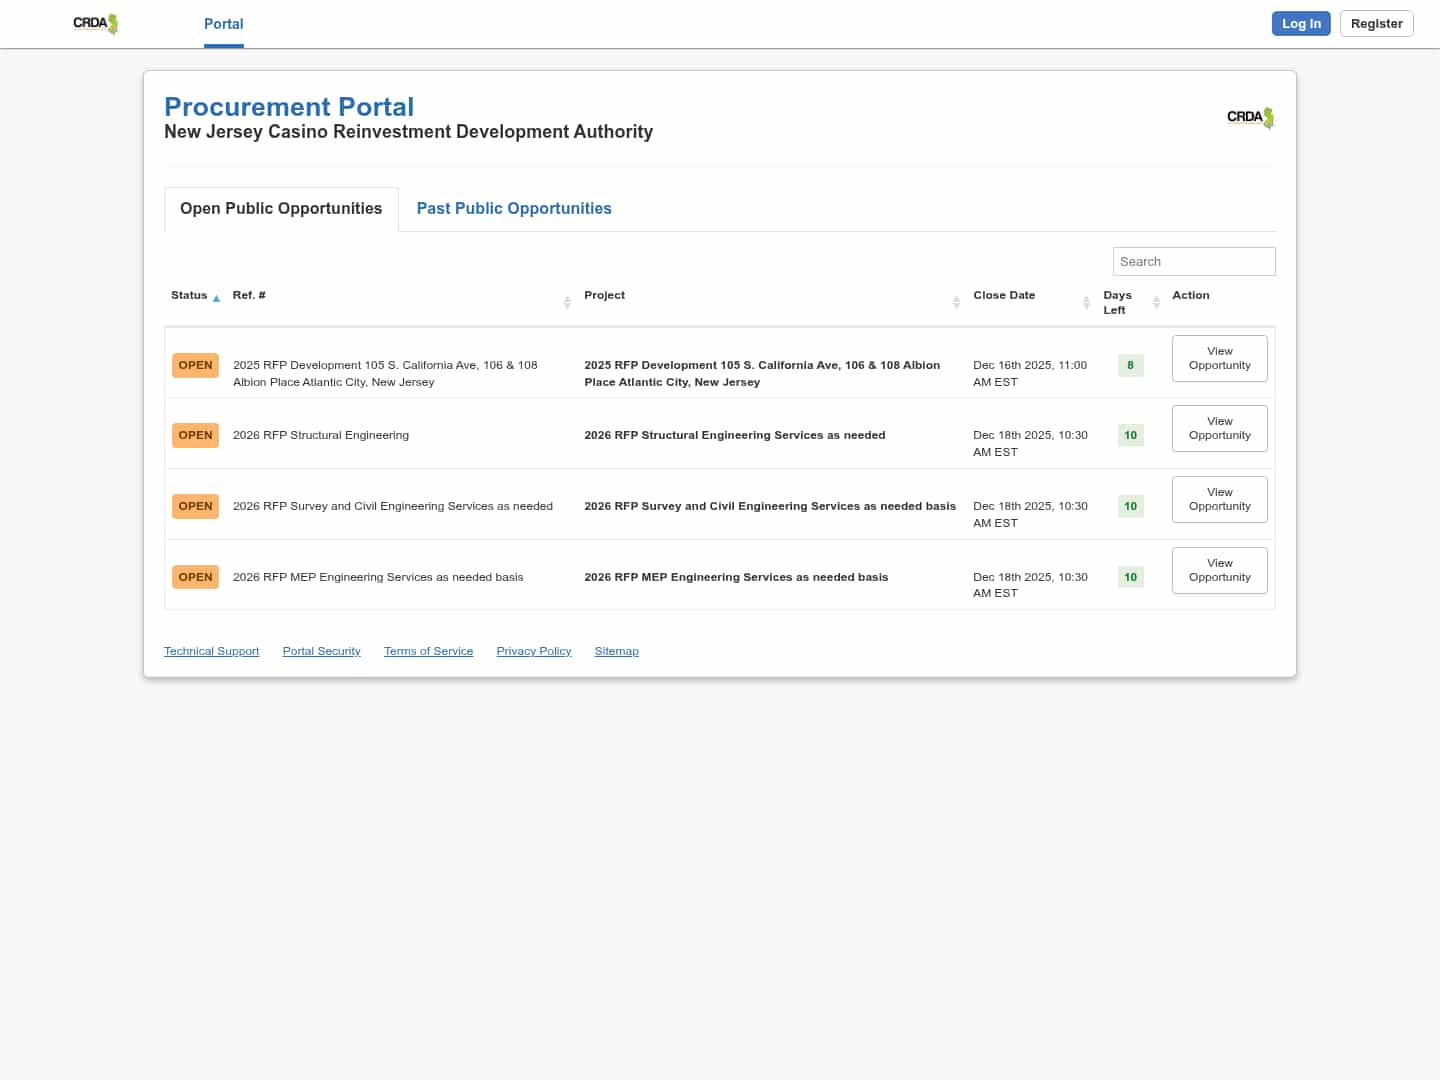Image resolution: width=1440 pixels, height=1080 pixels.
Task: Sort the table by the Status column arrow
Action: point(216,298)
